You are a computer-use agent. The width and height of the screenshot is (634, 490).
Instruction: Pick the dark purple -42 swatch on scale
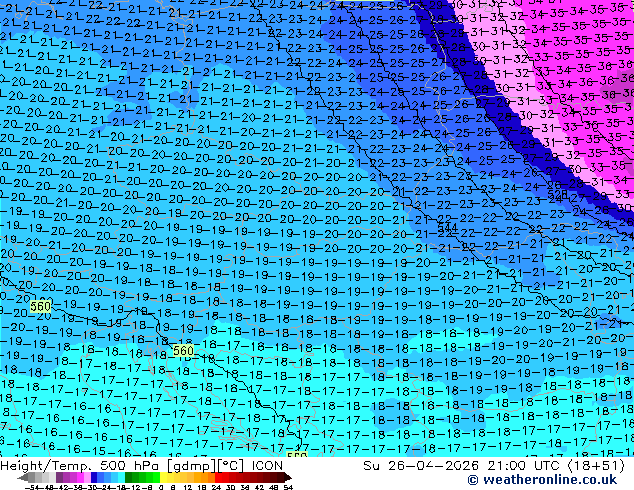click(x=59, y=478)
